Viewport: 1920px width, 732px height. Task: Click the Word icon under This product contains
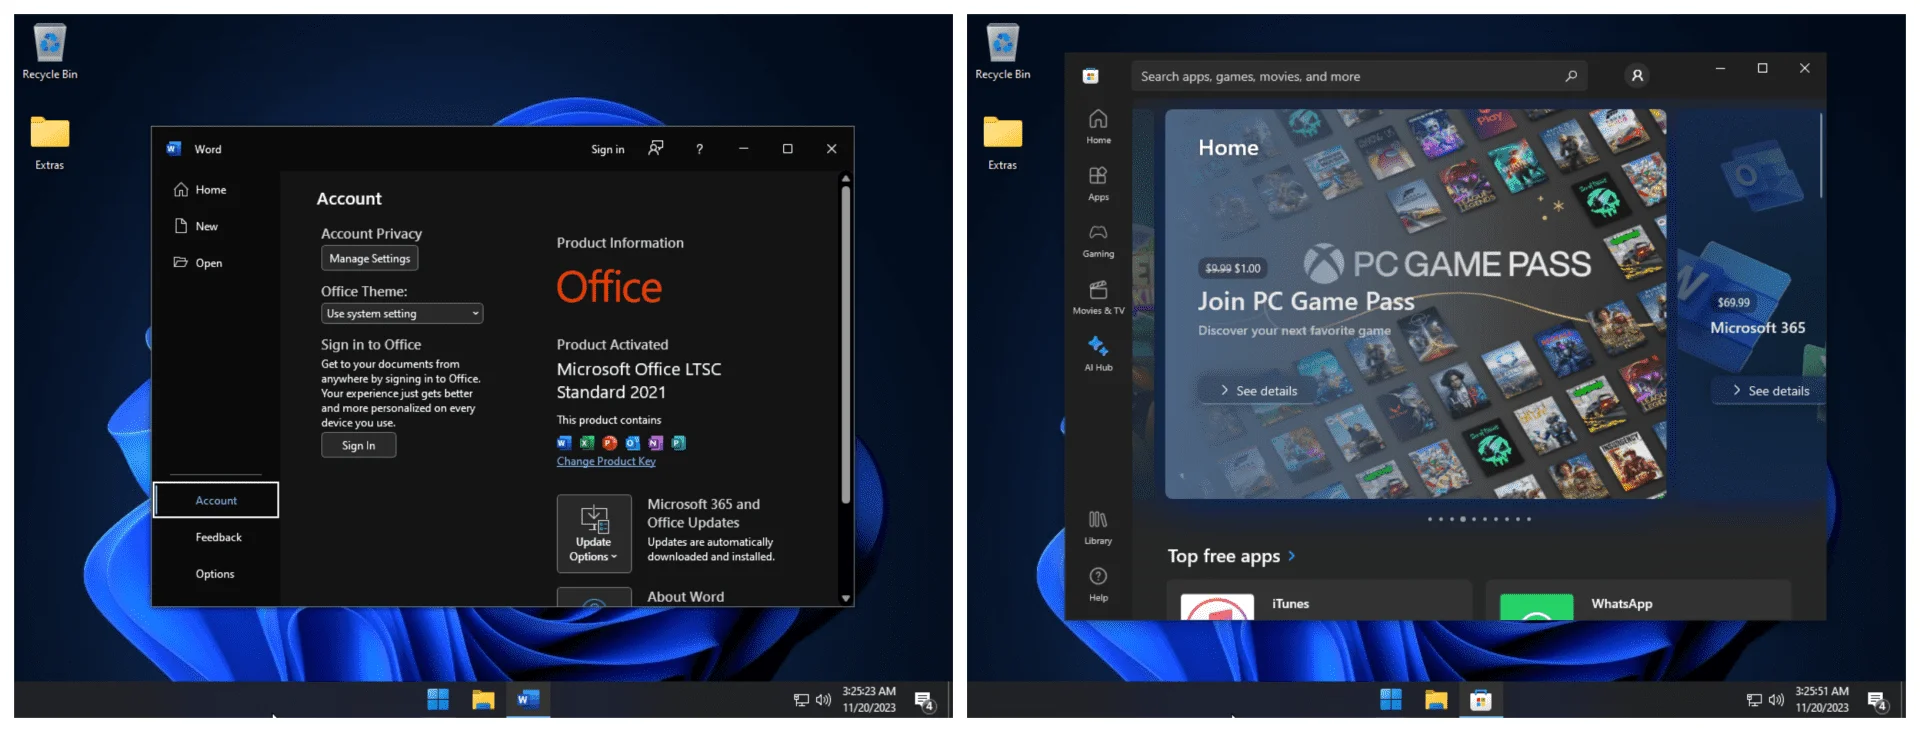tap(564, 443)
